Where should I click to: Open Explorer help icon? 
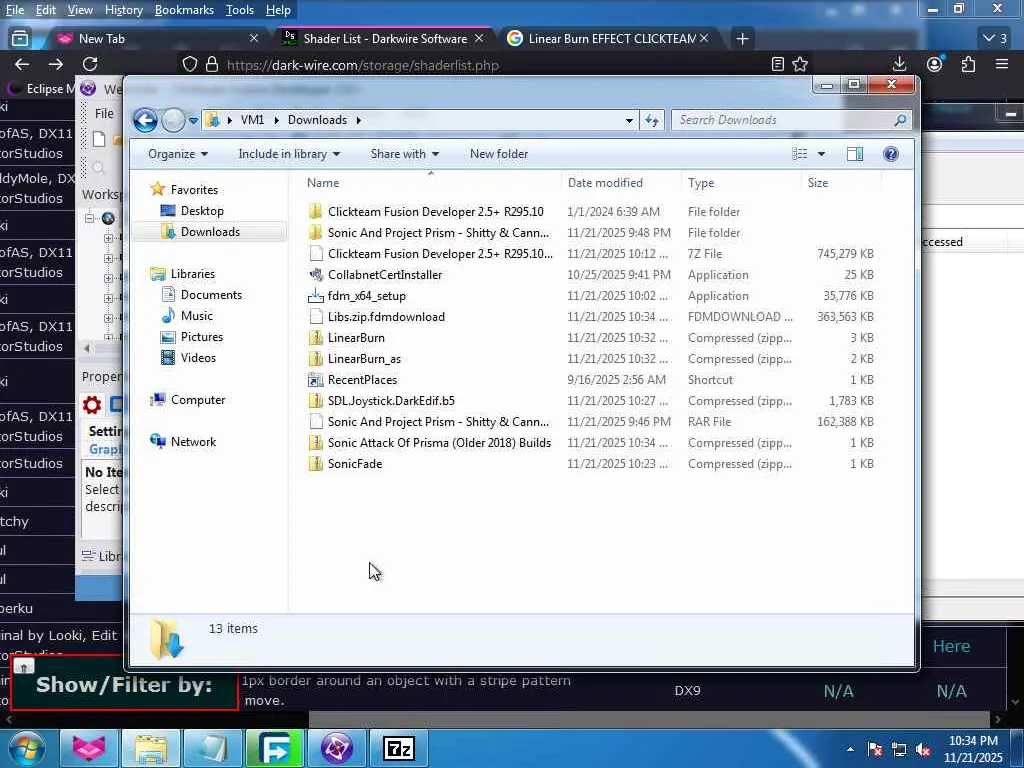(891, 154)
